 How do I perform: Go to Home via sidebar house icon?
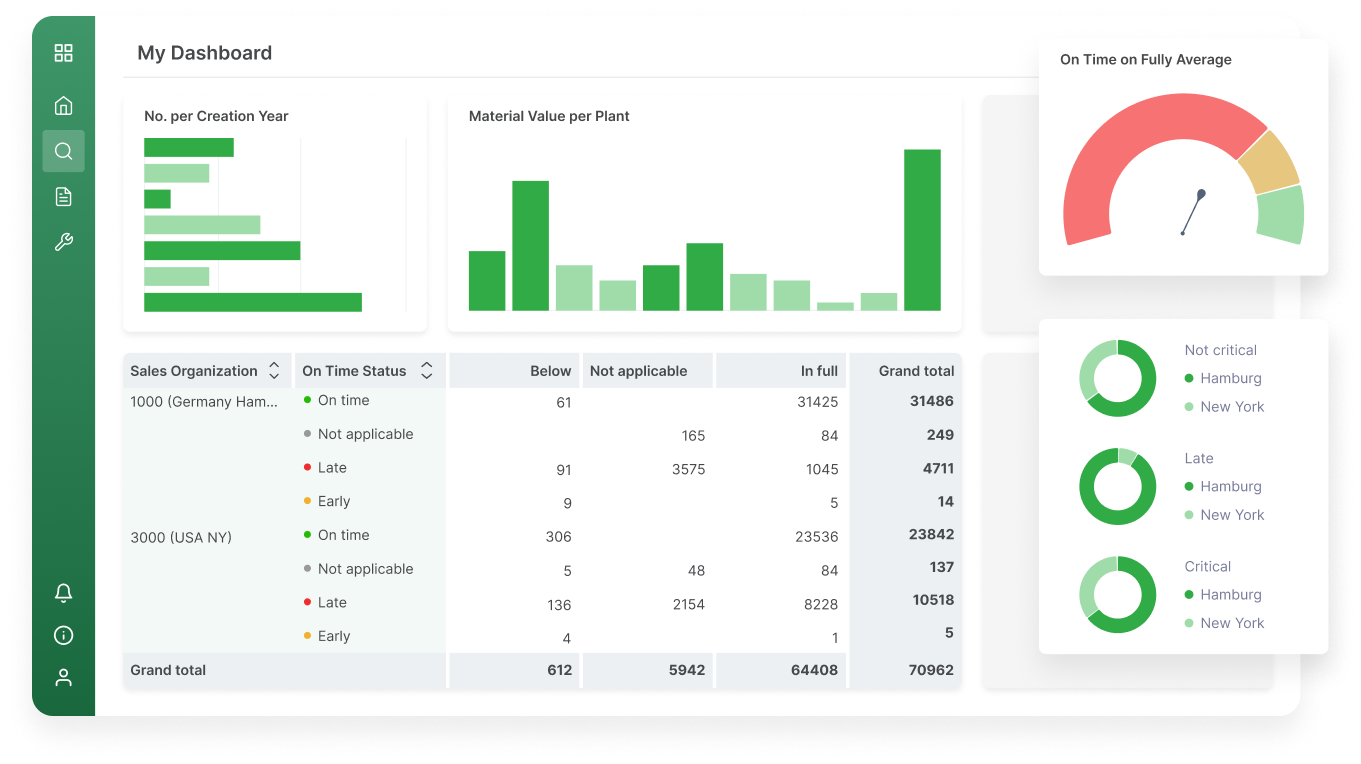tap(63, 106)
